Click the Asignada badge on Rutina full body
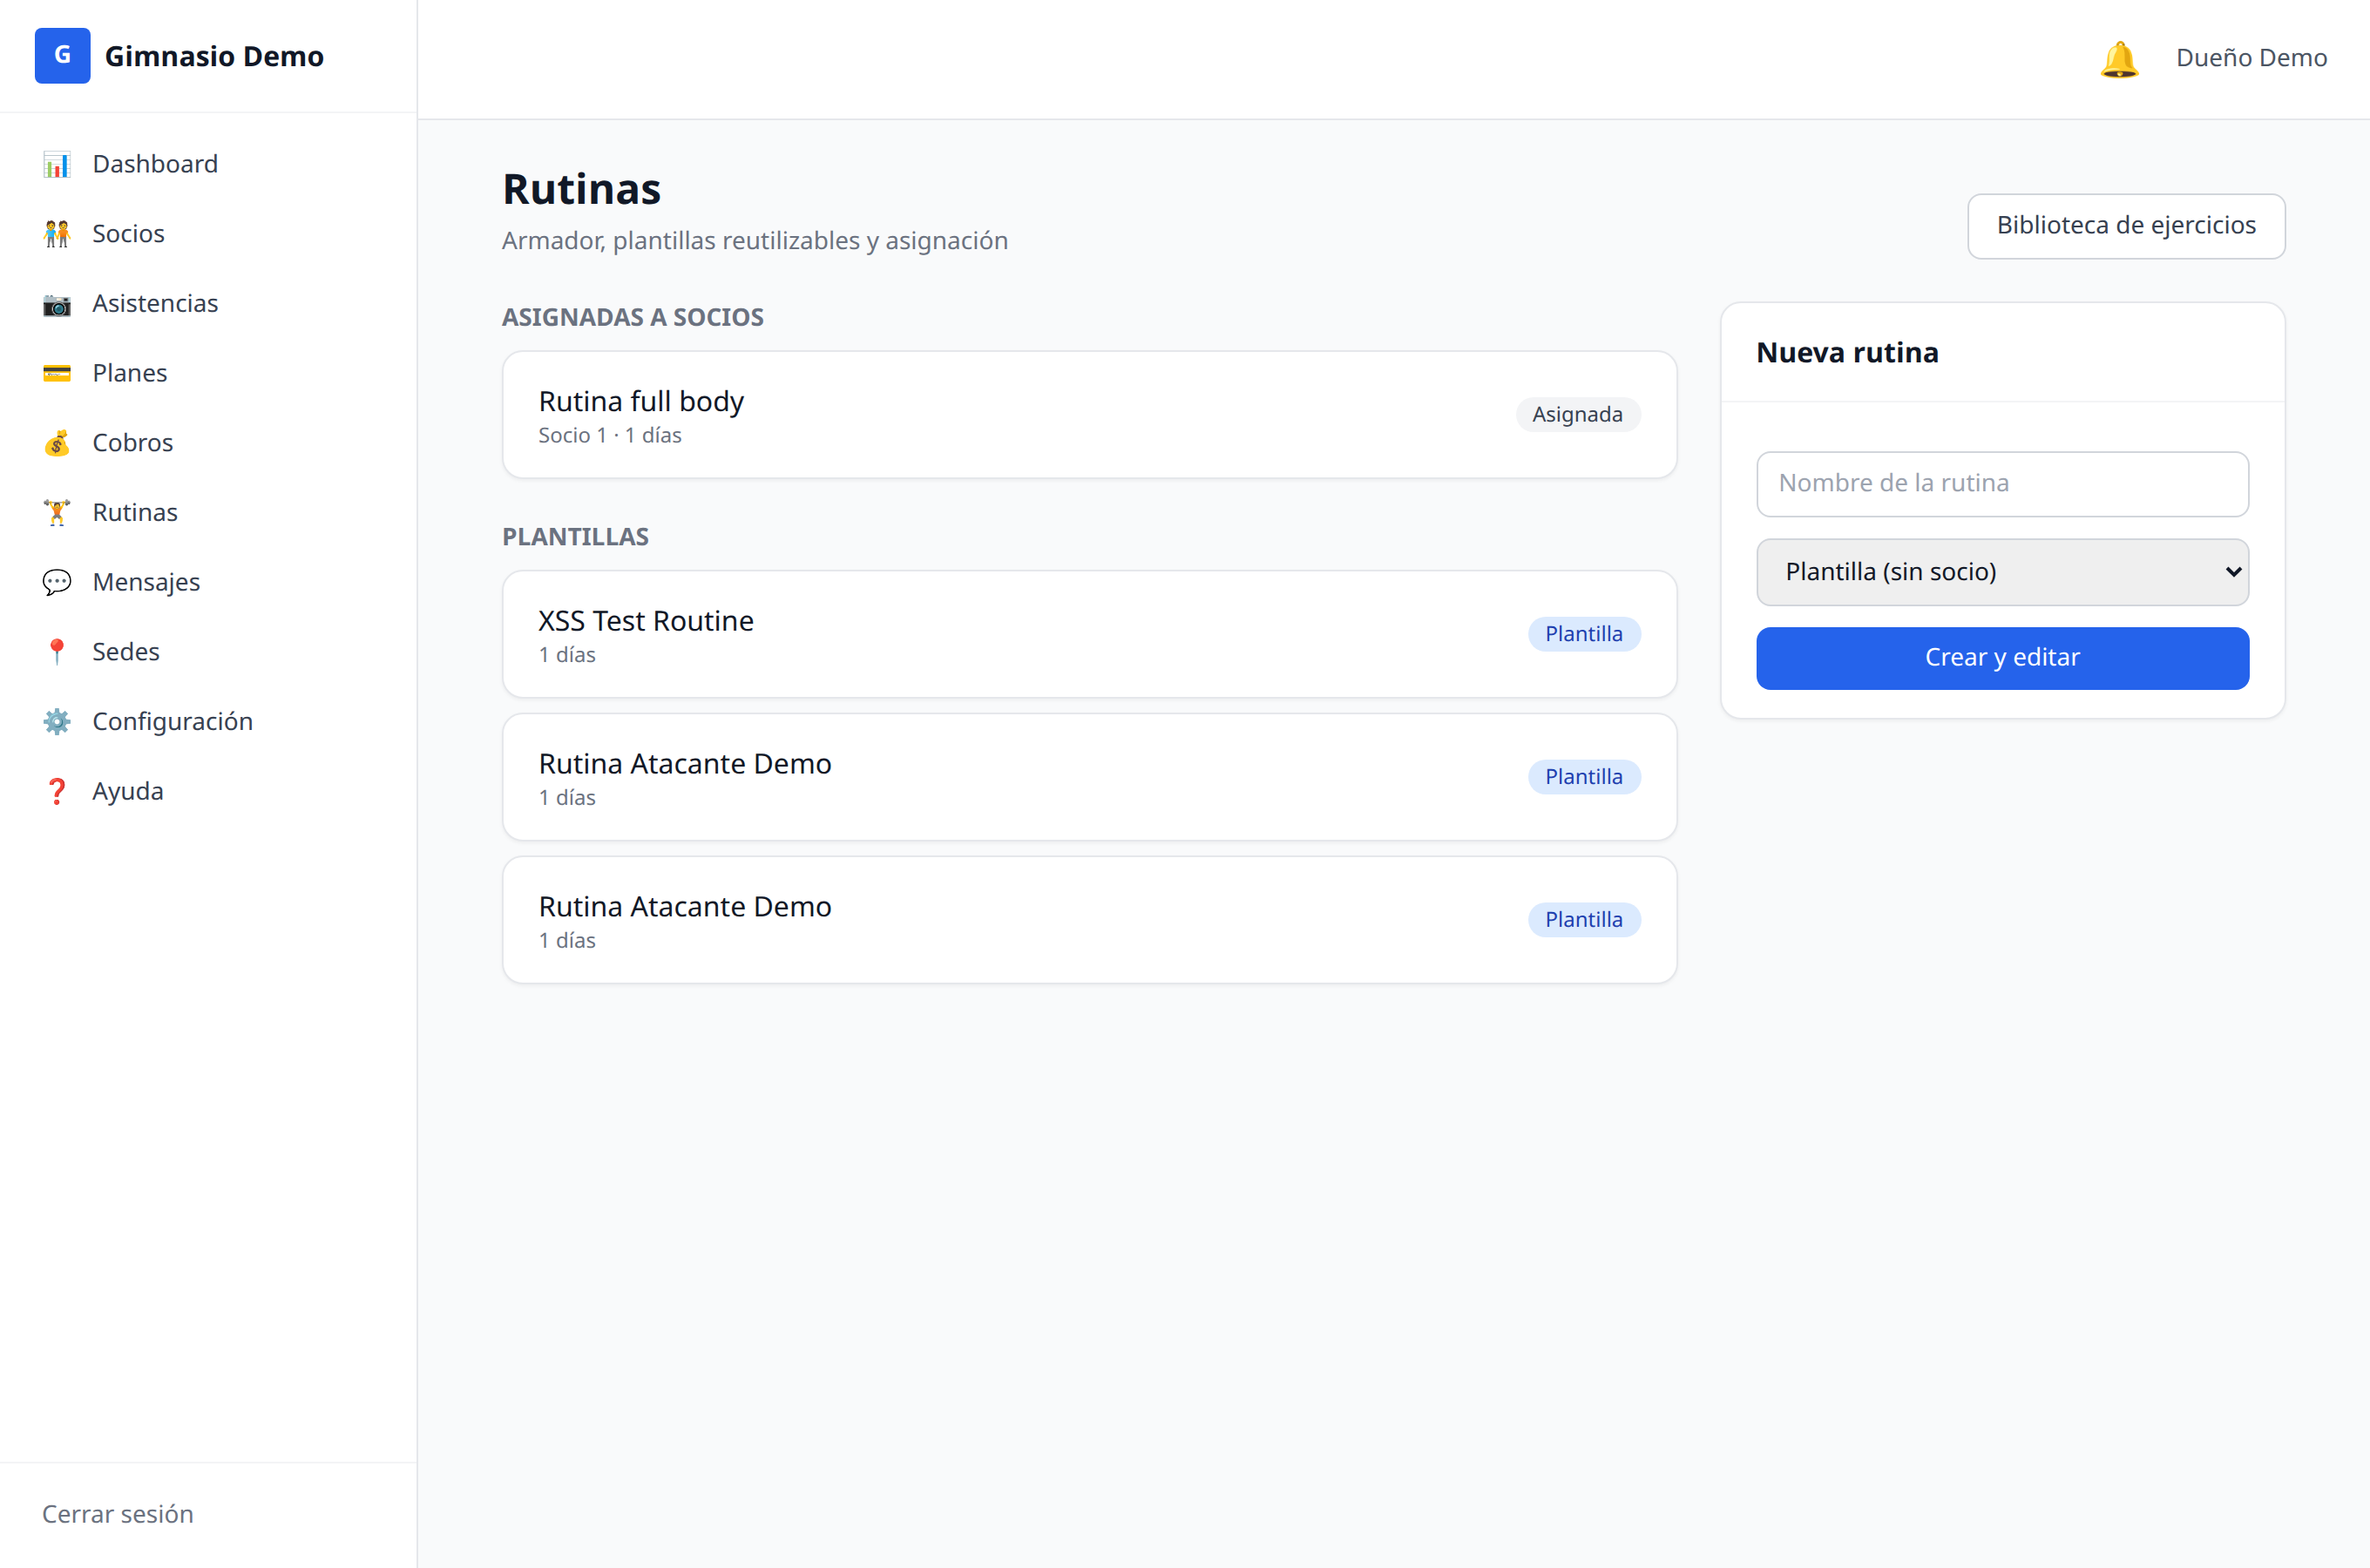Screen dimensions: 2370x1568 point(1577,415)
